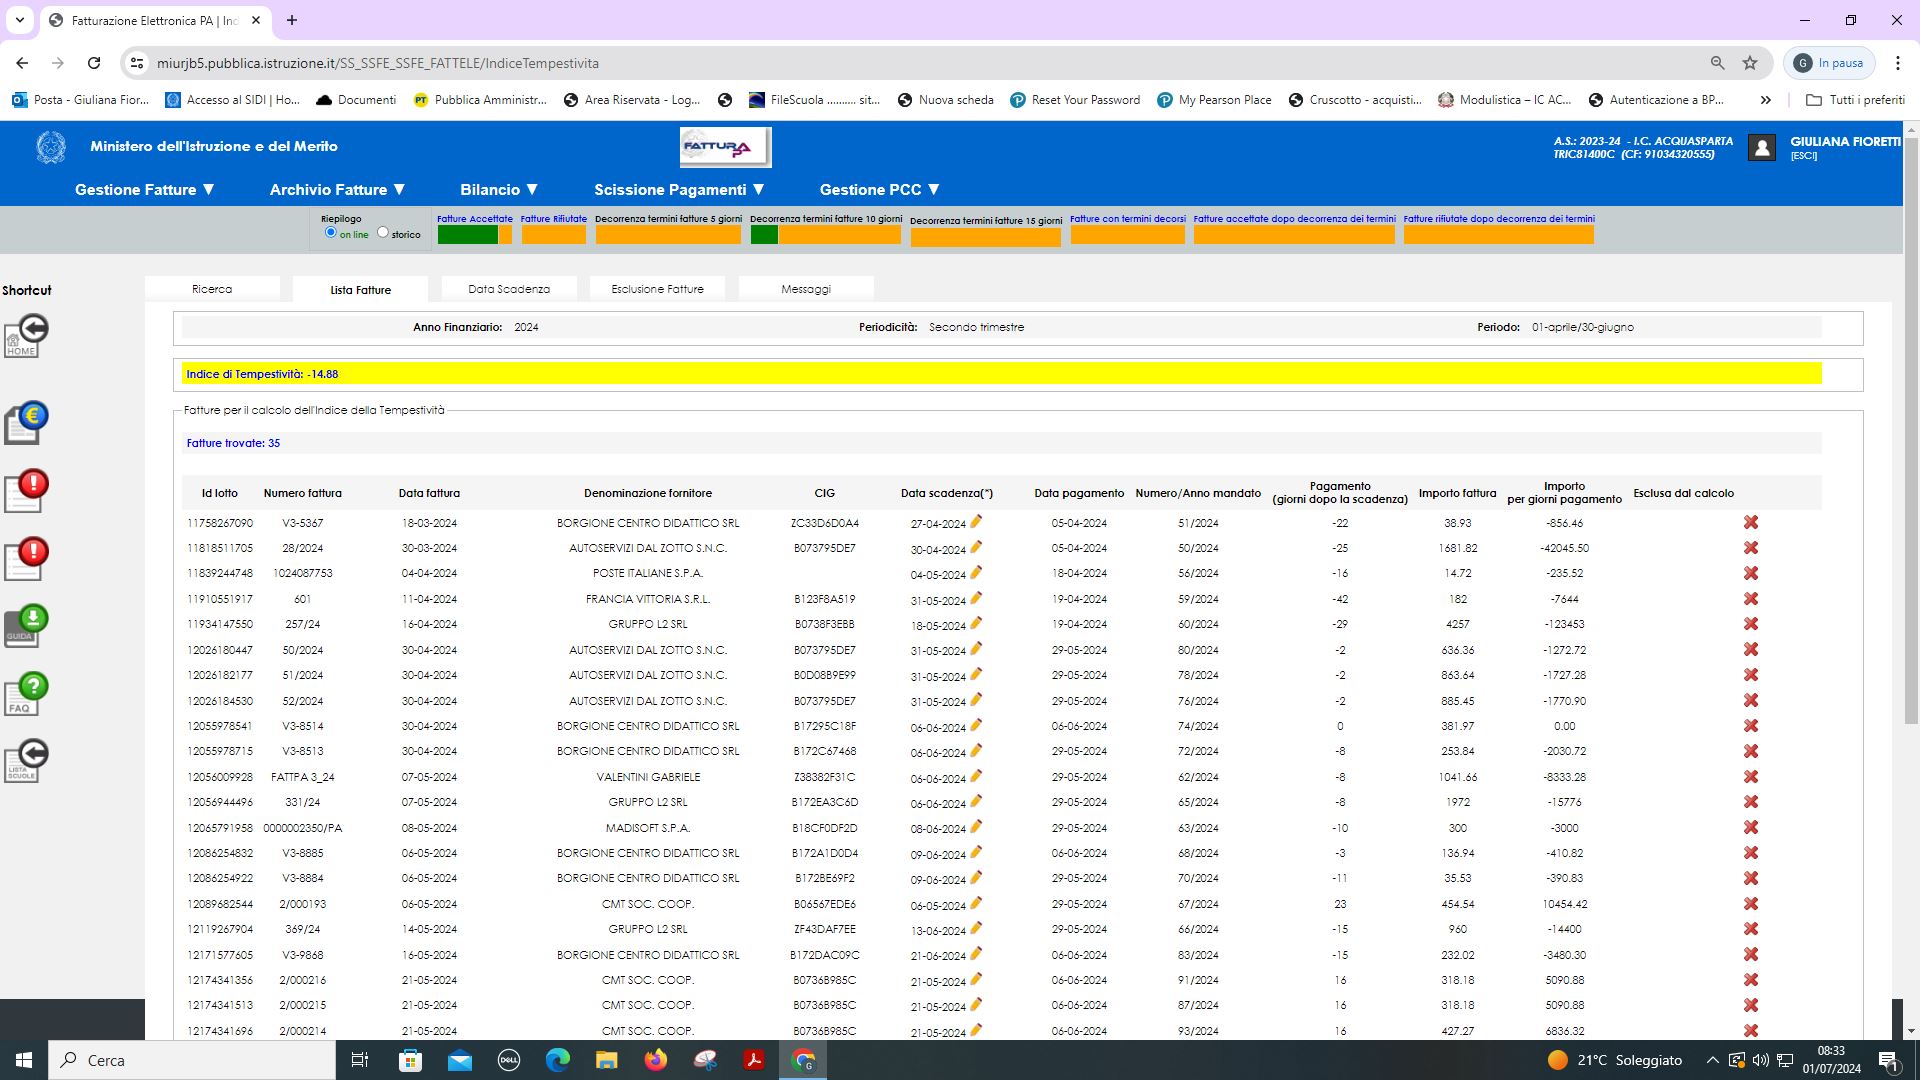1920x1080 pixels.
Task: Click the page vertical scrollbar
Action: point(1911,430)
